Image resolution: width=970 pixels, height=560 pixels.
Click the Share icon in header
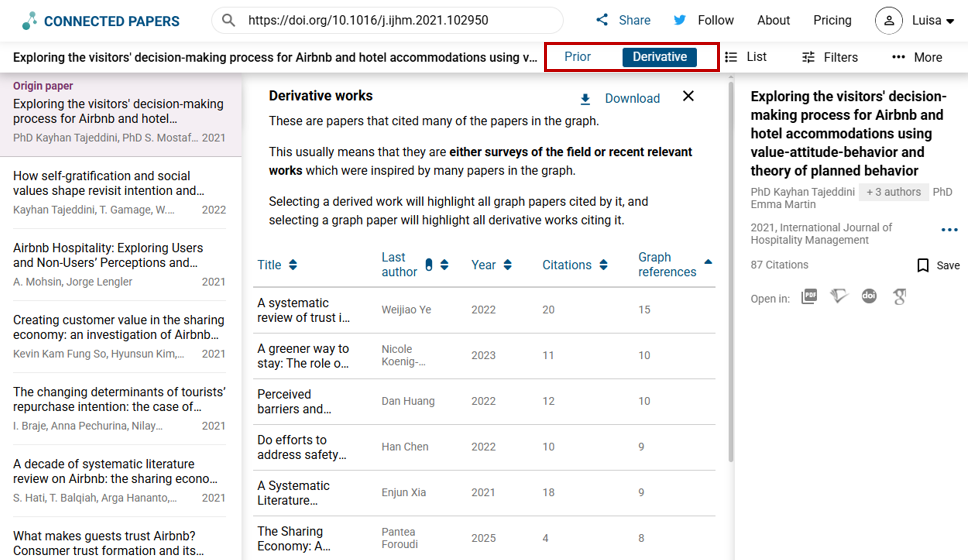[x=602, y=20]
